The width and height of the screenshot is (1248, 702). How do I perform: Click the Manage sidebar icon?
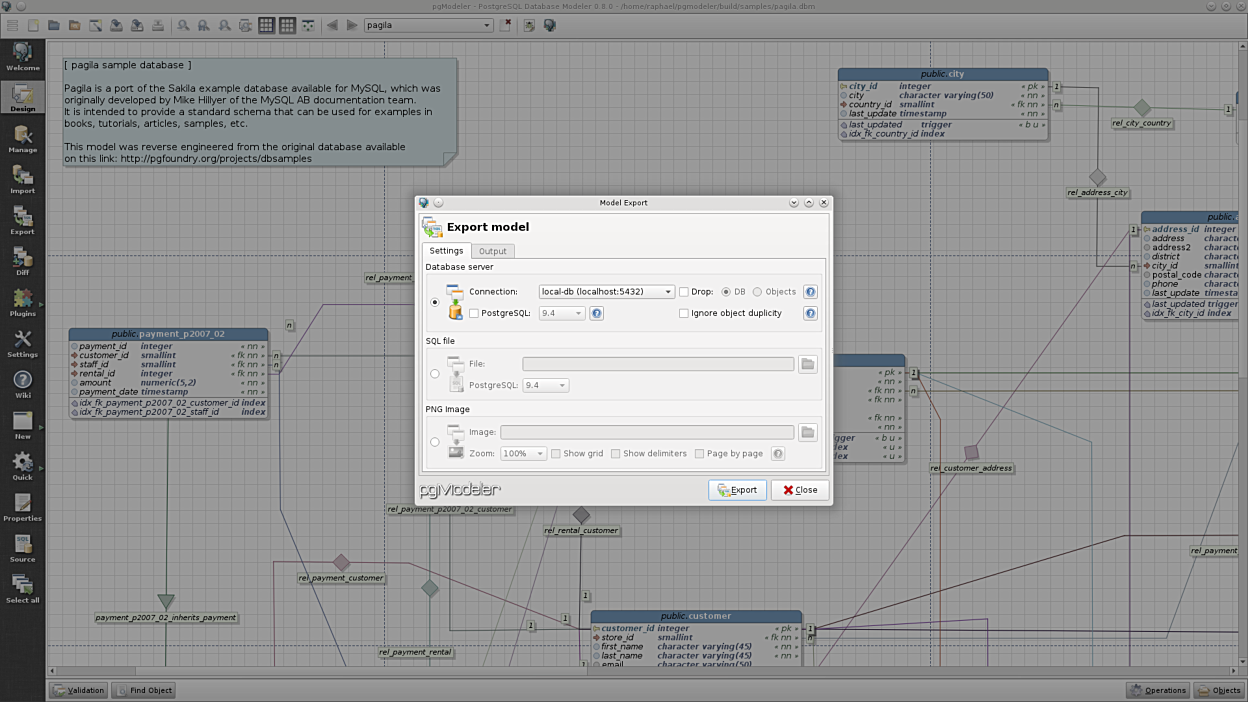coord(22,138)
